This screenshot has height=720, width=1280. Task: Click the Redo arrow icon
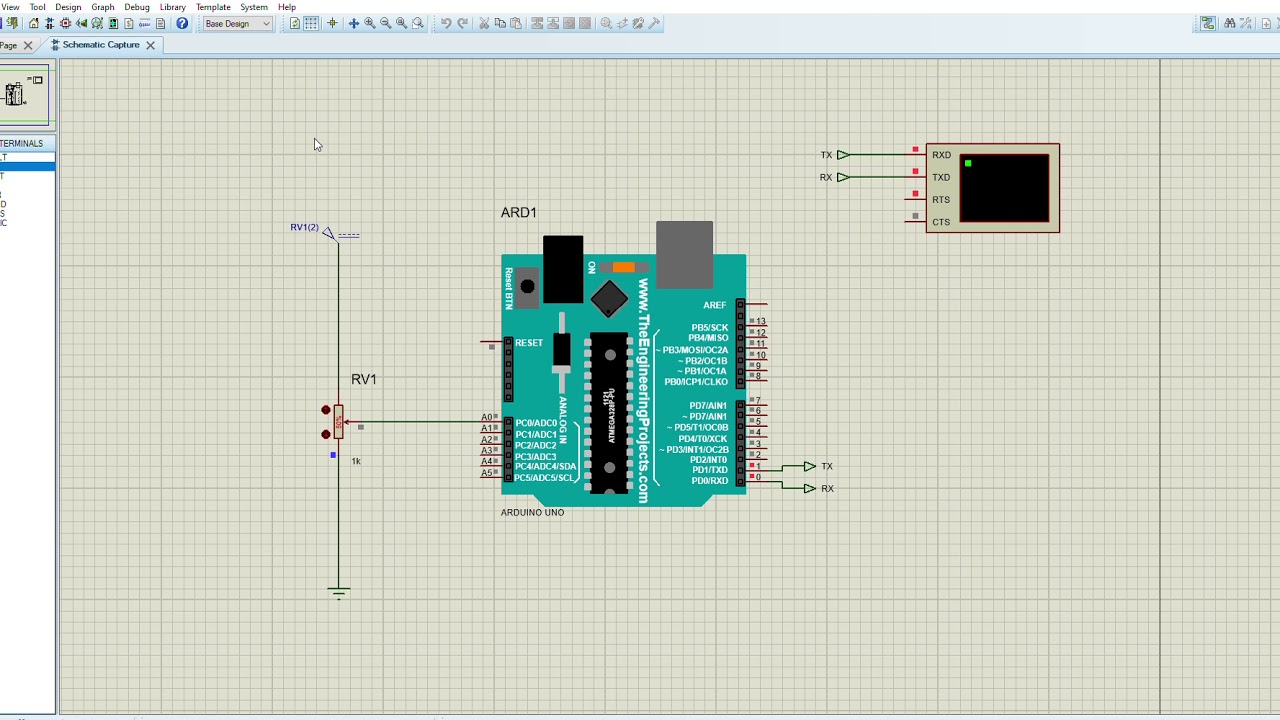coord(463,23)
